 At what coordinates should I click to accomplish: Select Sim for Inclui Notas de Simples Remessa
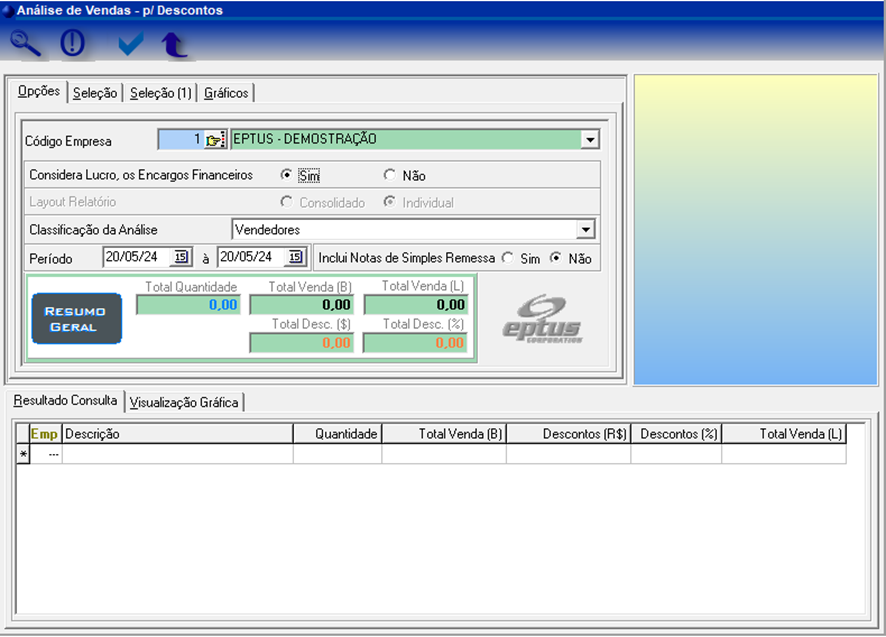click(x=508, y=258)
